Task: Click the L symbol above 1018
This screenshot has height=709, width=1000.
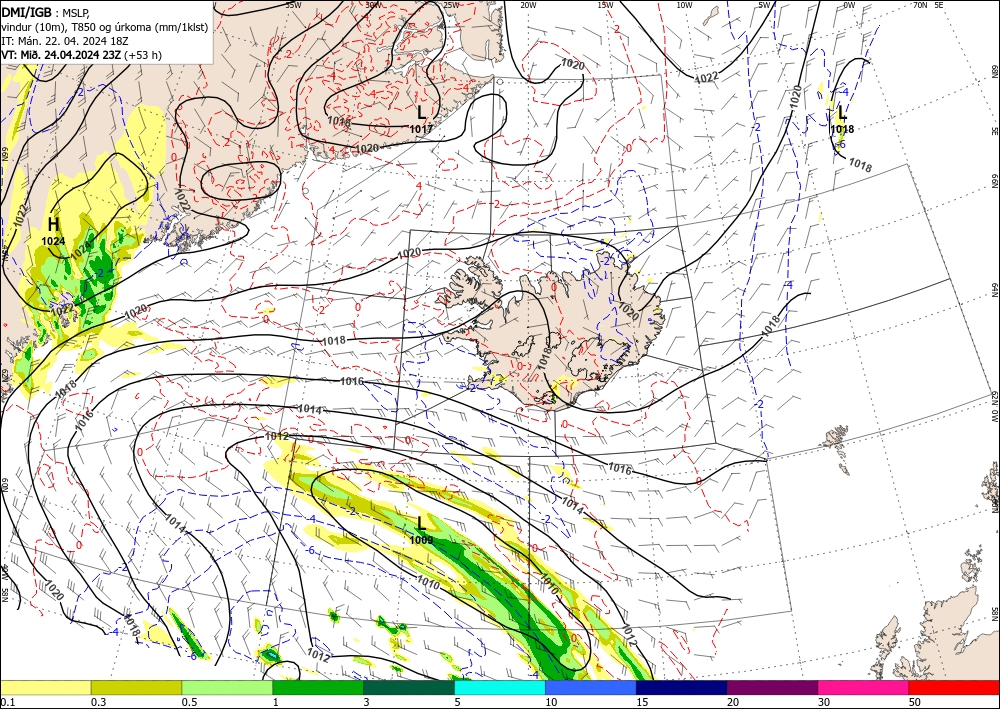Action: (x=842, y=113)
